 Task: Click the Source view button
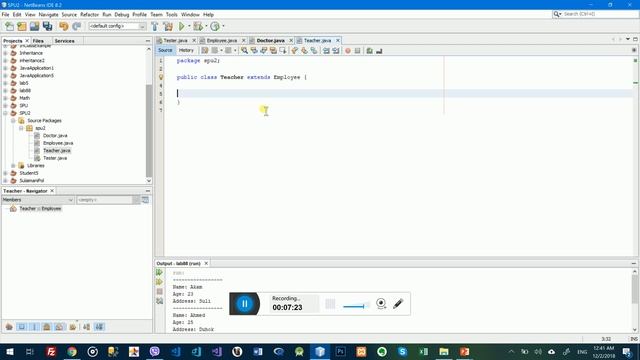pos(165,50)
